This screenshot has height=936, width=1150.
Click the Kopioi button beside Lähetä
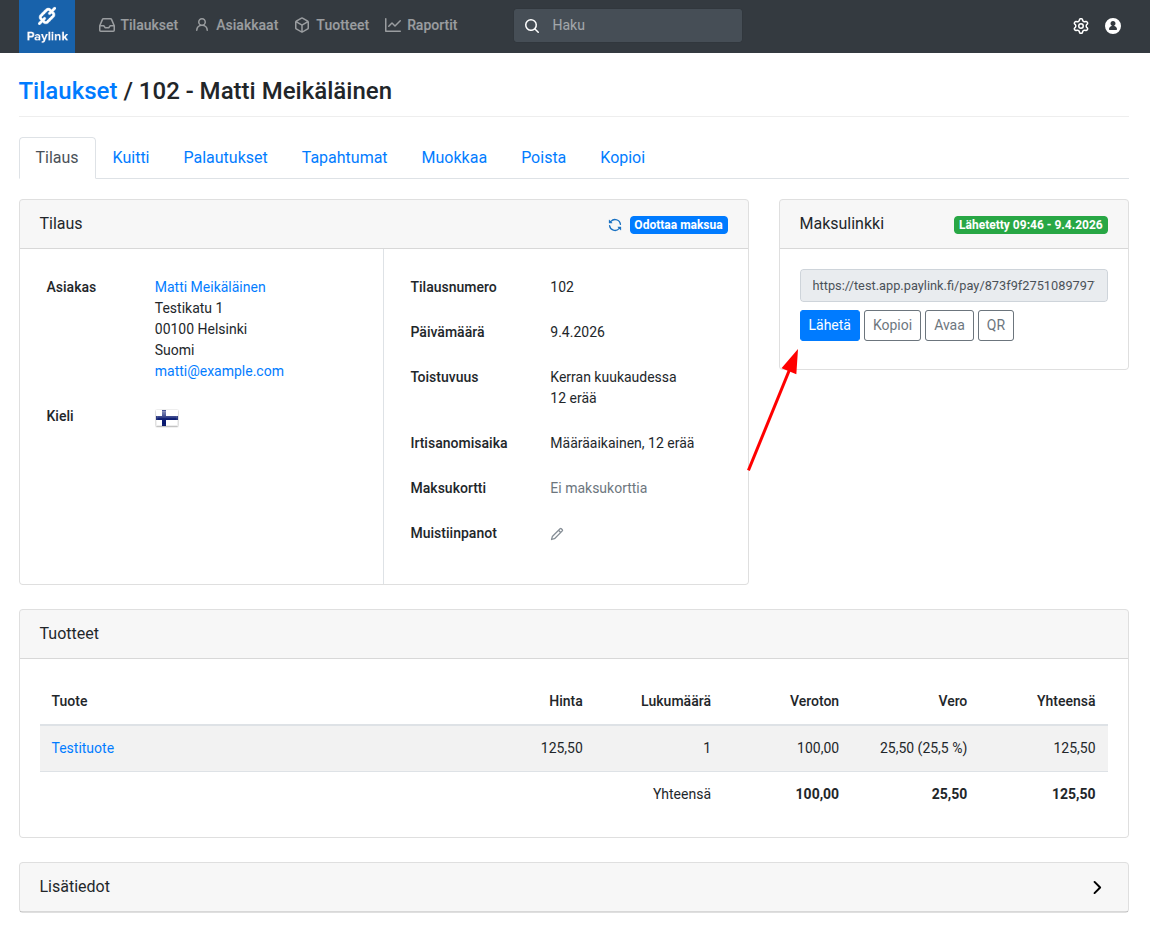892,326
